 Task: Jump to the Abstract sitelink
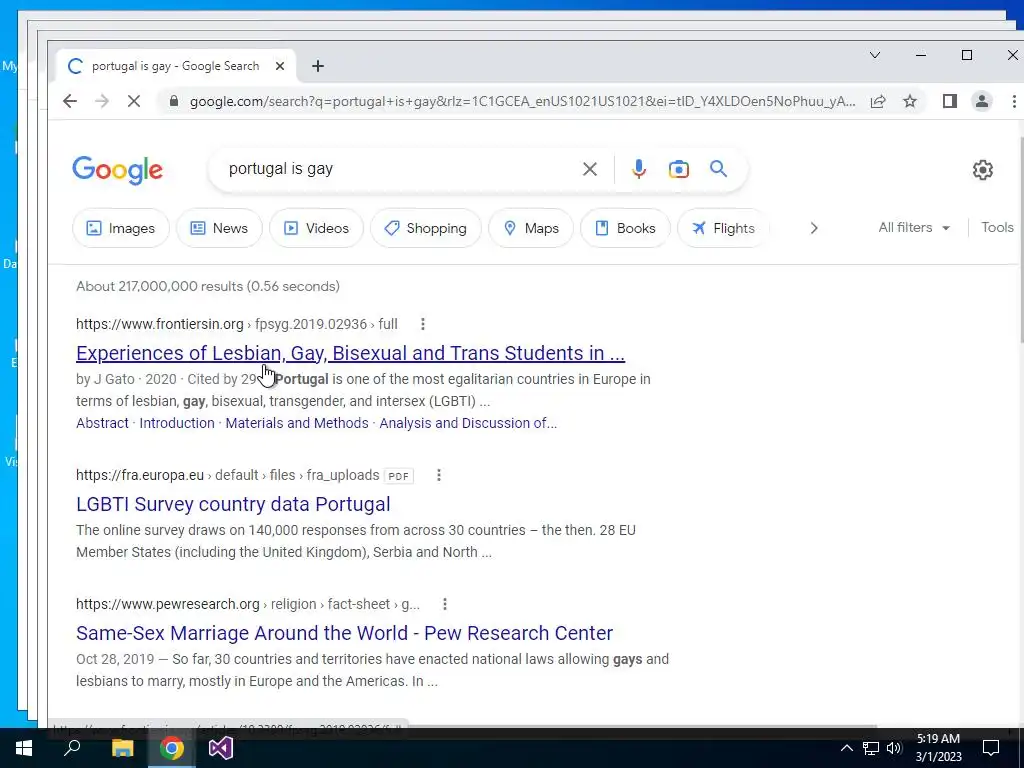click(102, 423)
